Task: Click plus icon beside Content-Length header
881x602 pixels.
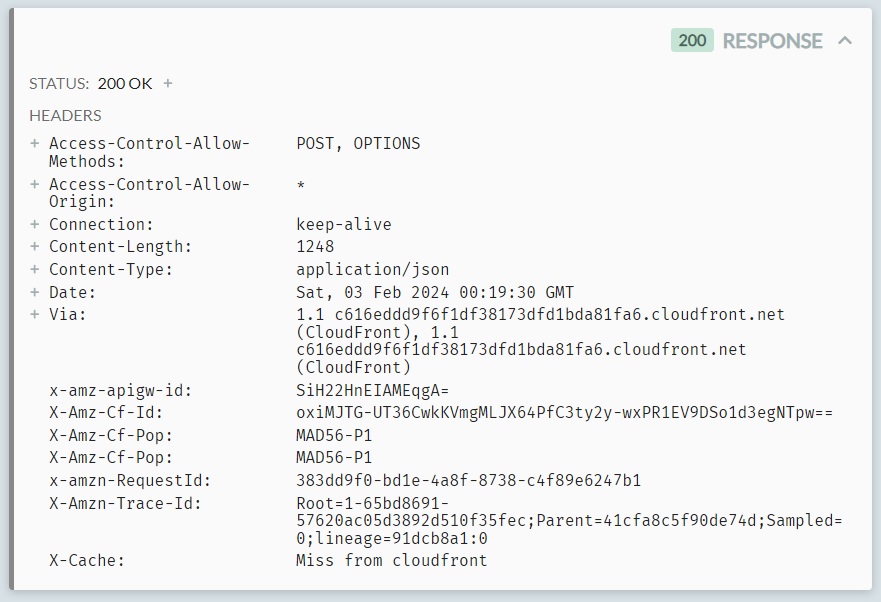Action: 35,246
